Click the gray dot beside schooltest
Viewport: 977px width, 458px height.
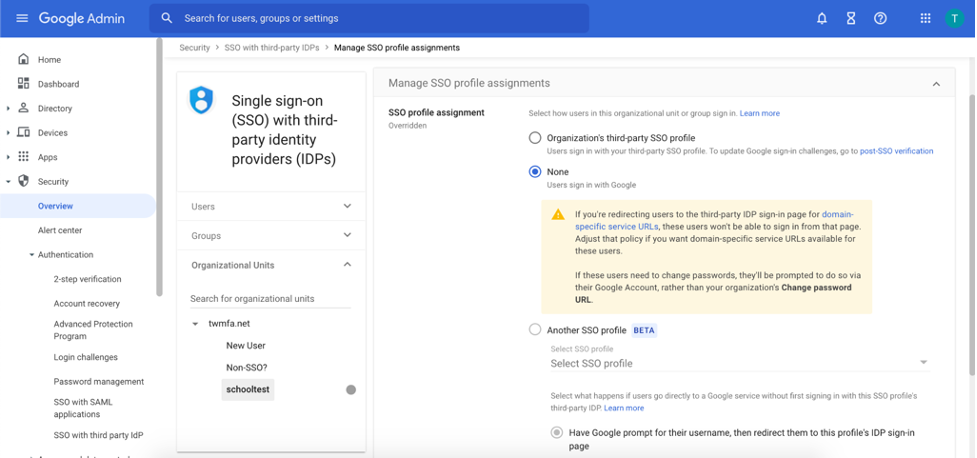[x=351, y=389]
